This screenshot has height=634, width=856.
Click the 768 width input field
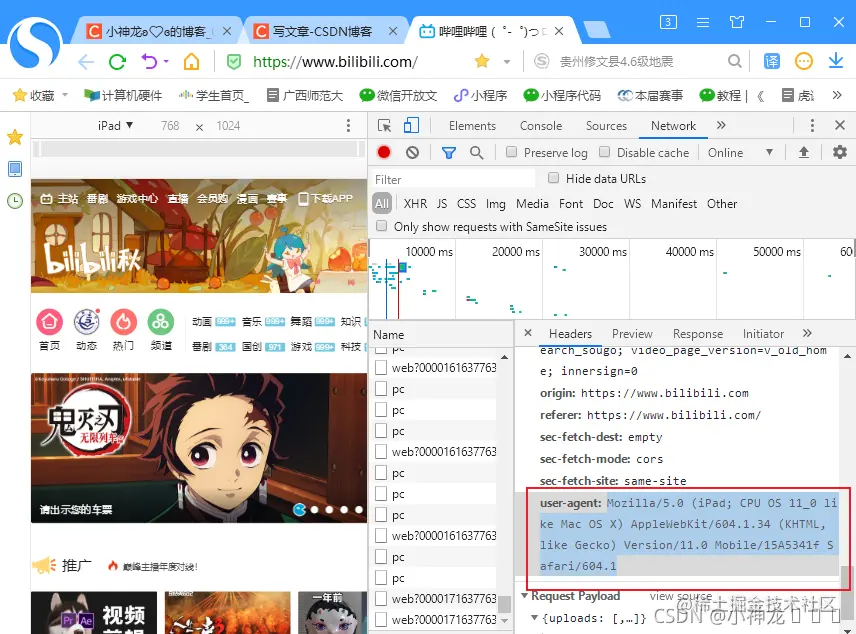170,126
